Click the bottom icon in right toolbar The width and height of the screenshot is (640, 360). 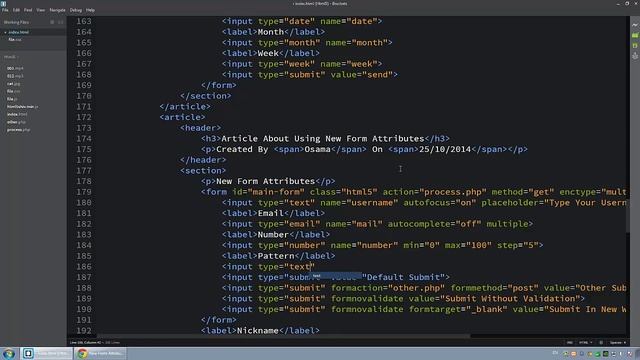pyautogui.click(x=635, y=56)
